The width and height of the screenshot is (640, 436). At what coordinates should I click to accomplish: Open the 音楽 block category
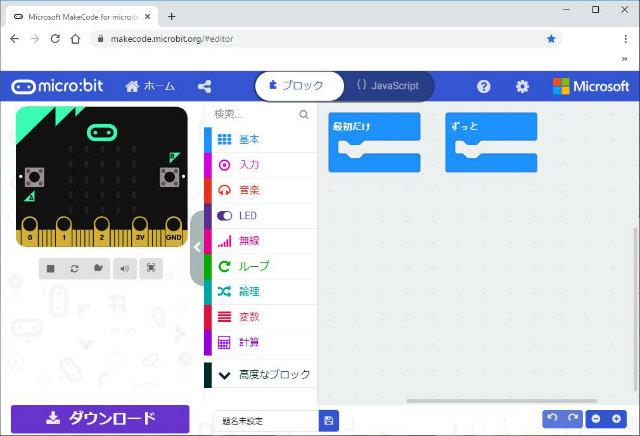click(x=260, y=190)
